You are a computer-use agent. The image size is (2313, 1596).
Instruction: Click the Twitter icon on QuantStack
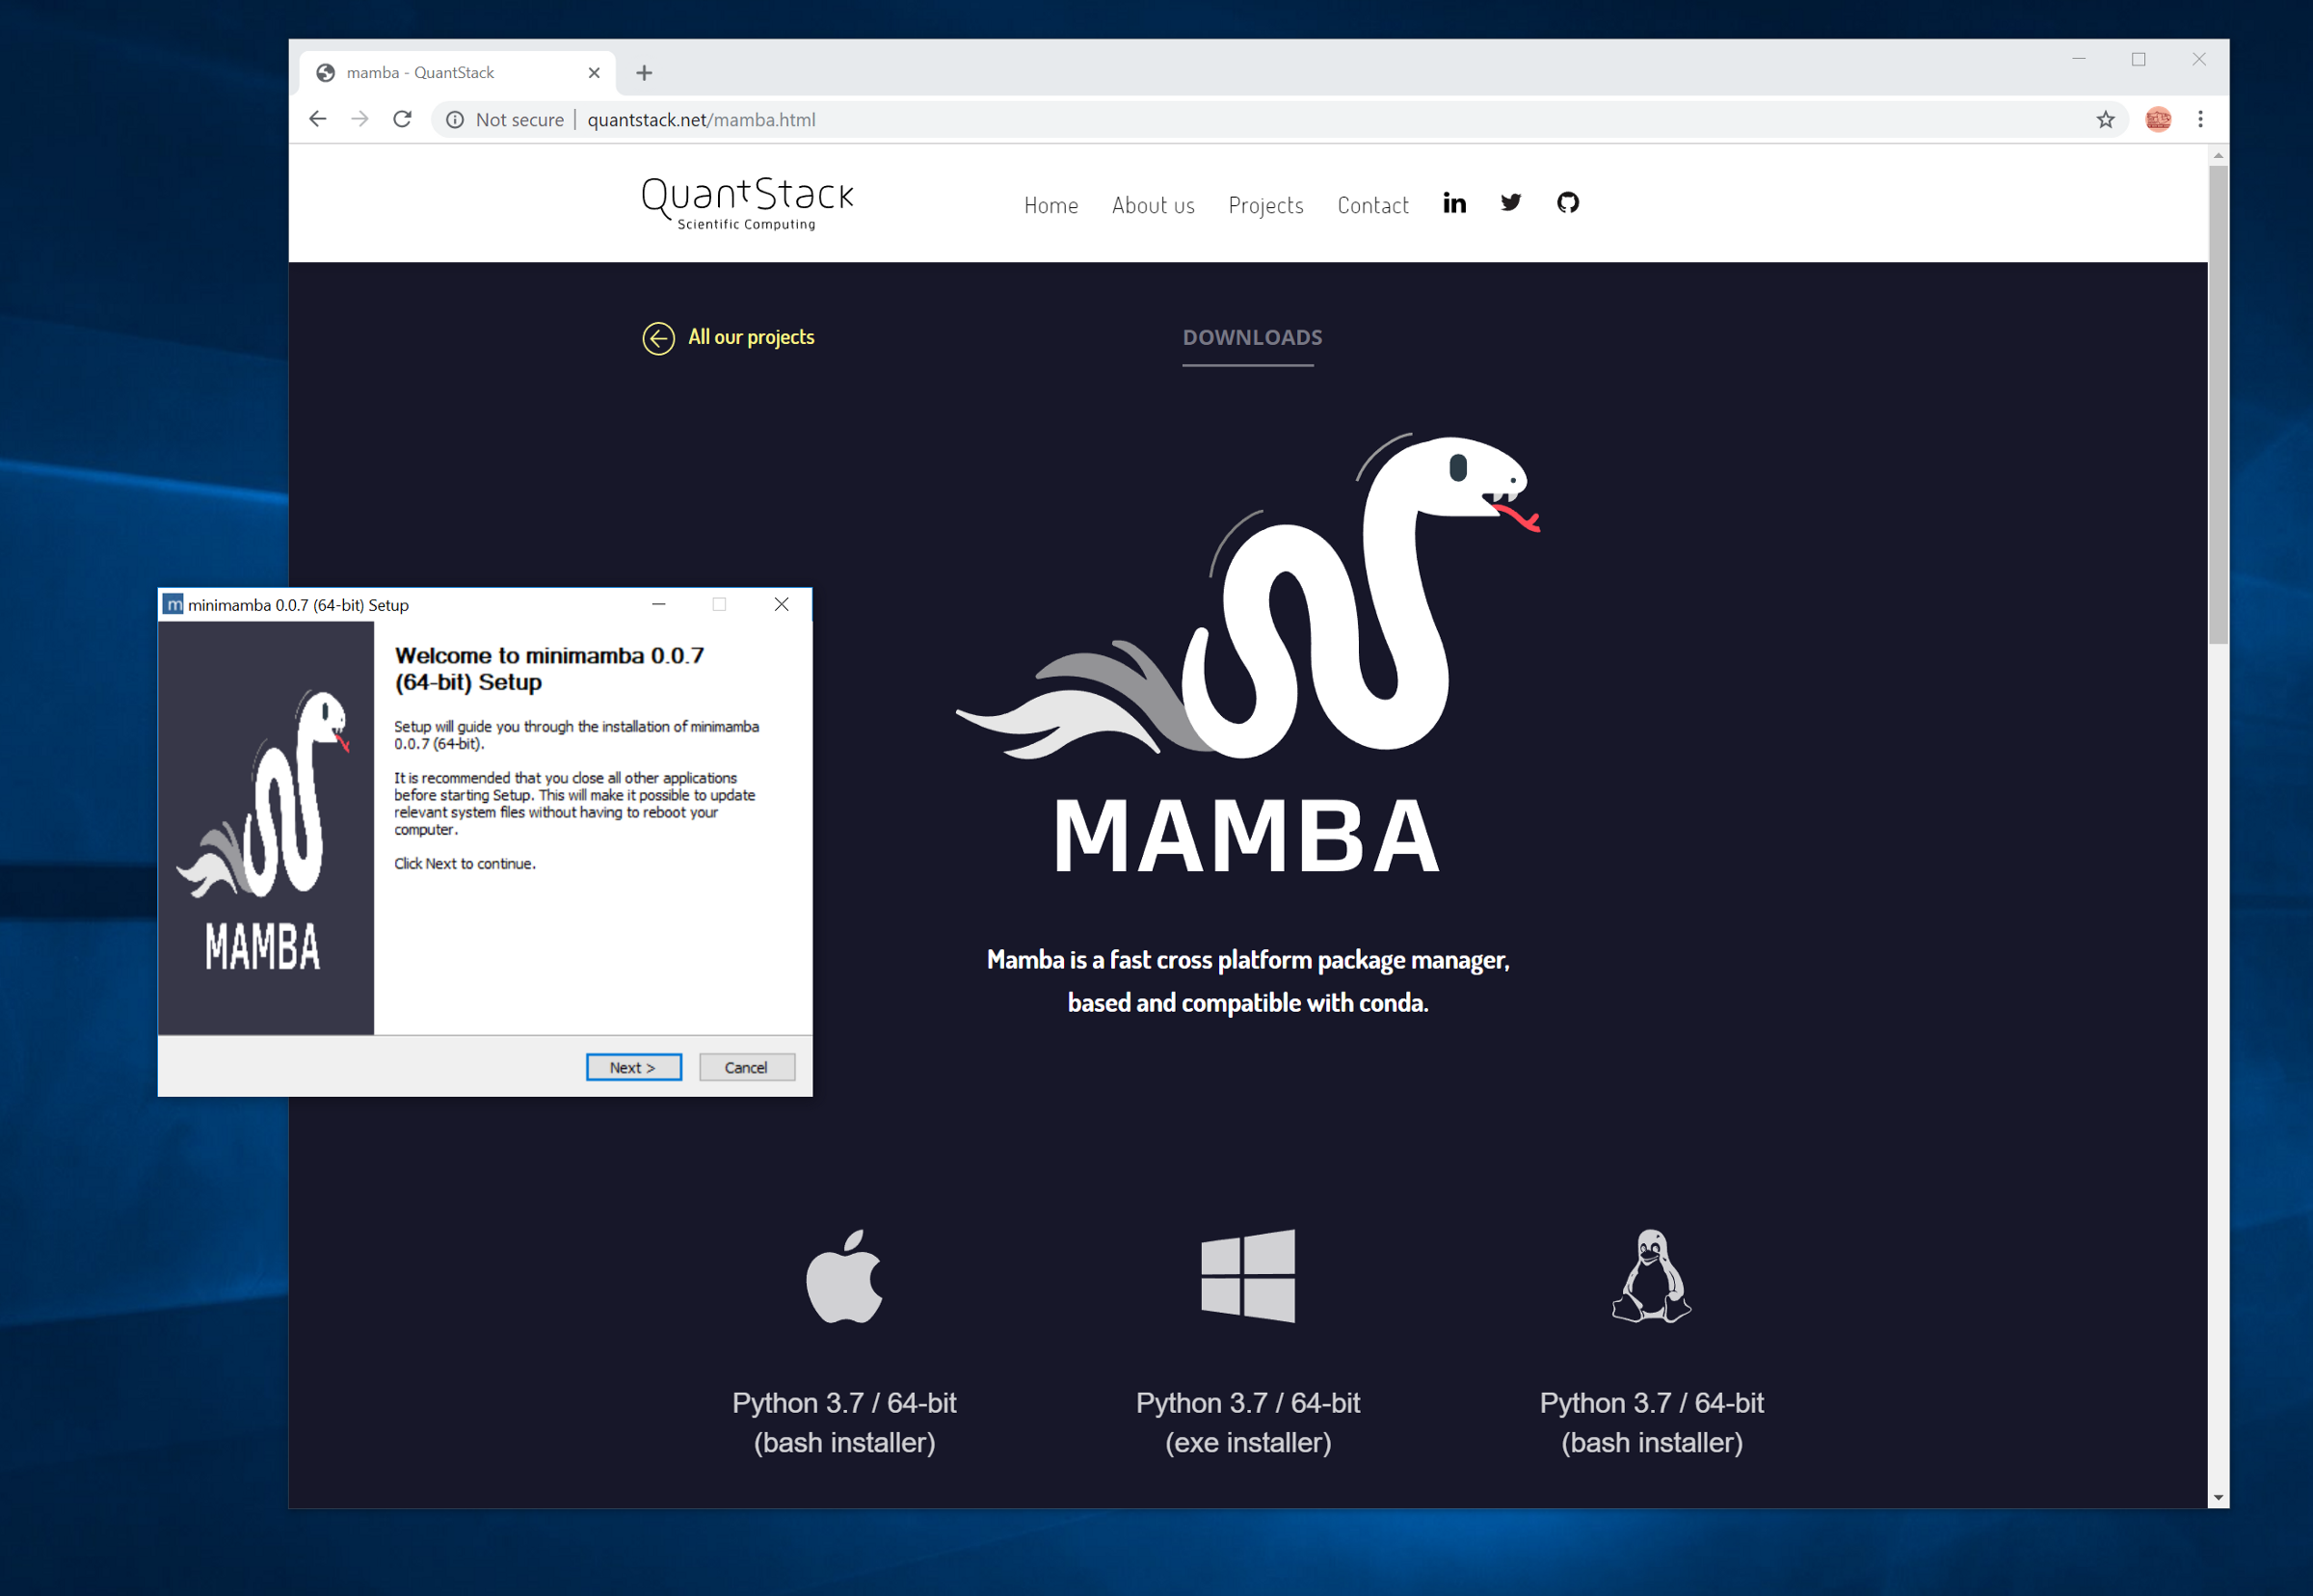click(1506, 202)
